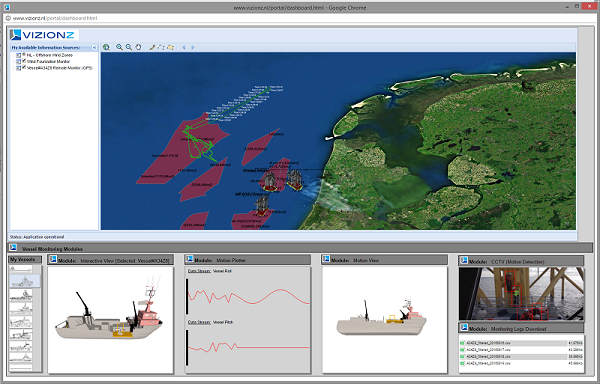
Task: Click the VIZIONZ logo
Action: pos(44,35)
